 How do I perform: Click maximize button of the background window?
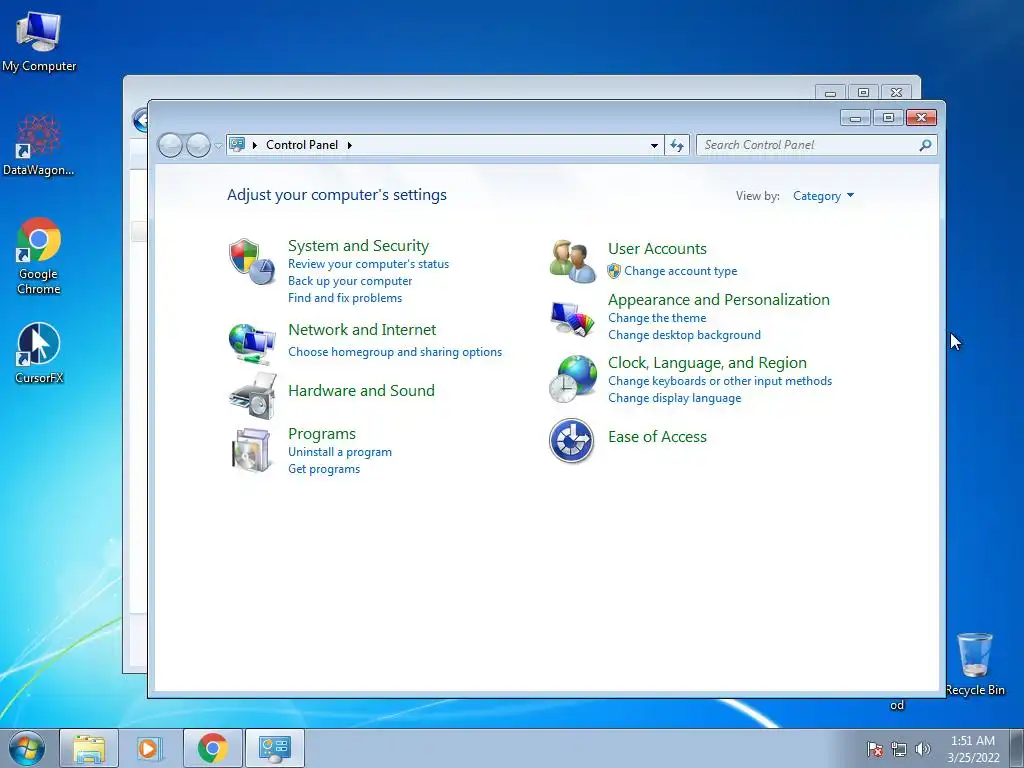(x=863, y=93)
